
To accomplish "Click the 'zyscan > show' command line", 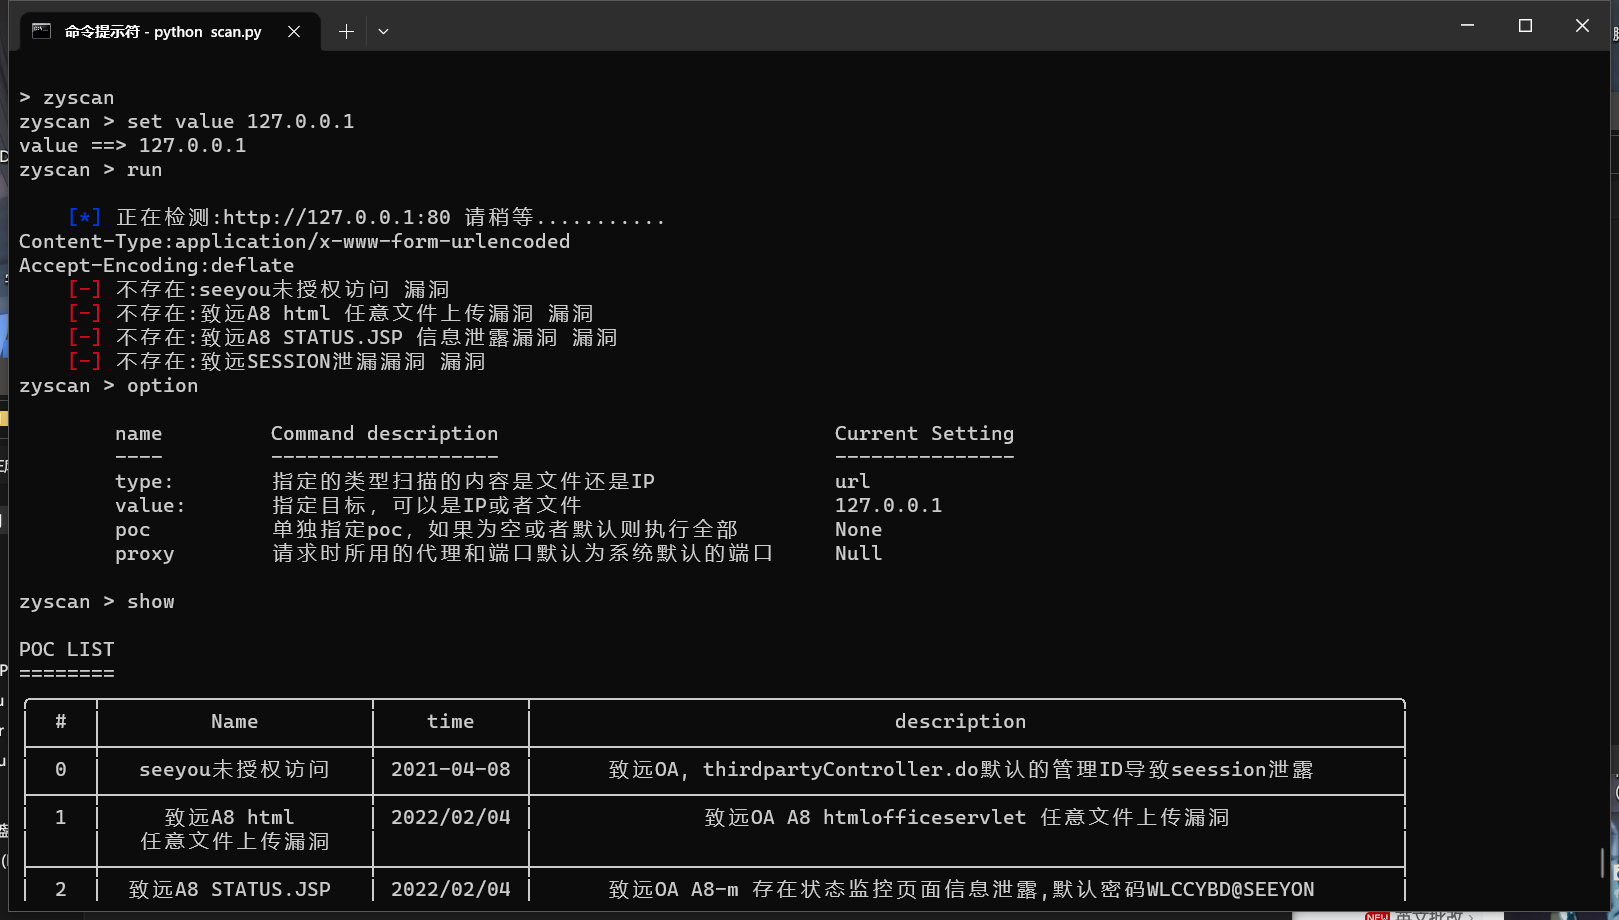I will (96, 602).
